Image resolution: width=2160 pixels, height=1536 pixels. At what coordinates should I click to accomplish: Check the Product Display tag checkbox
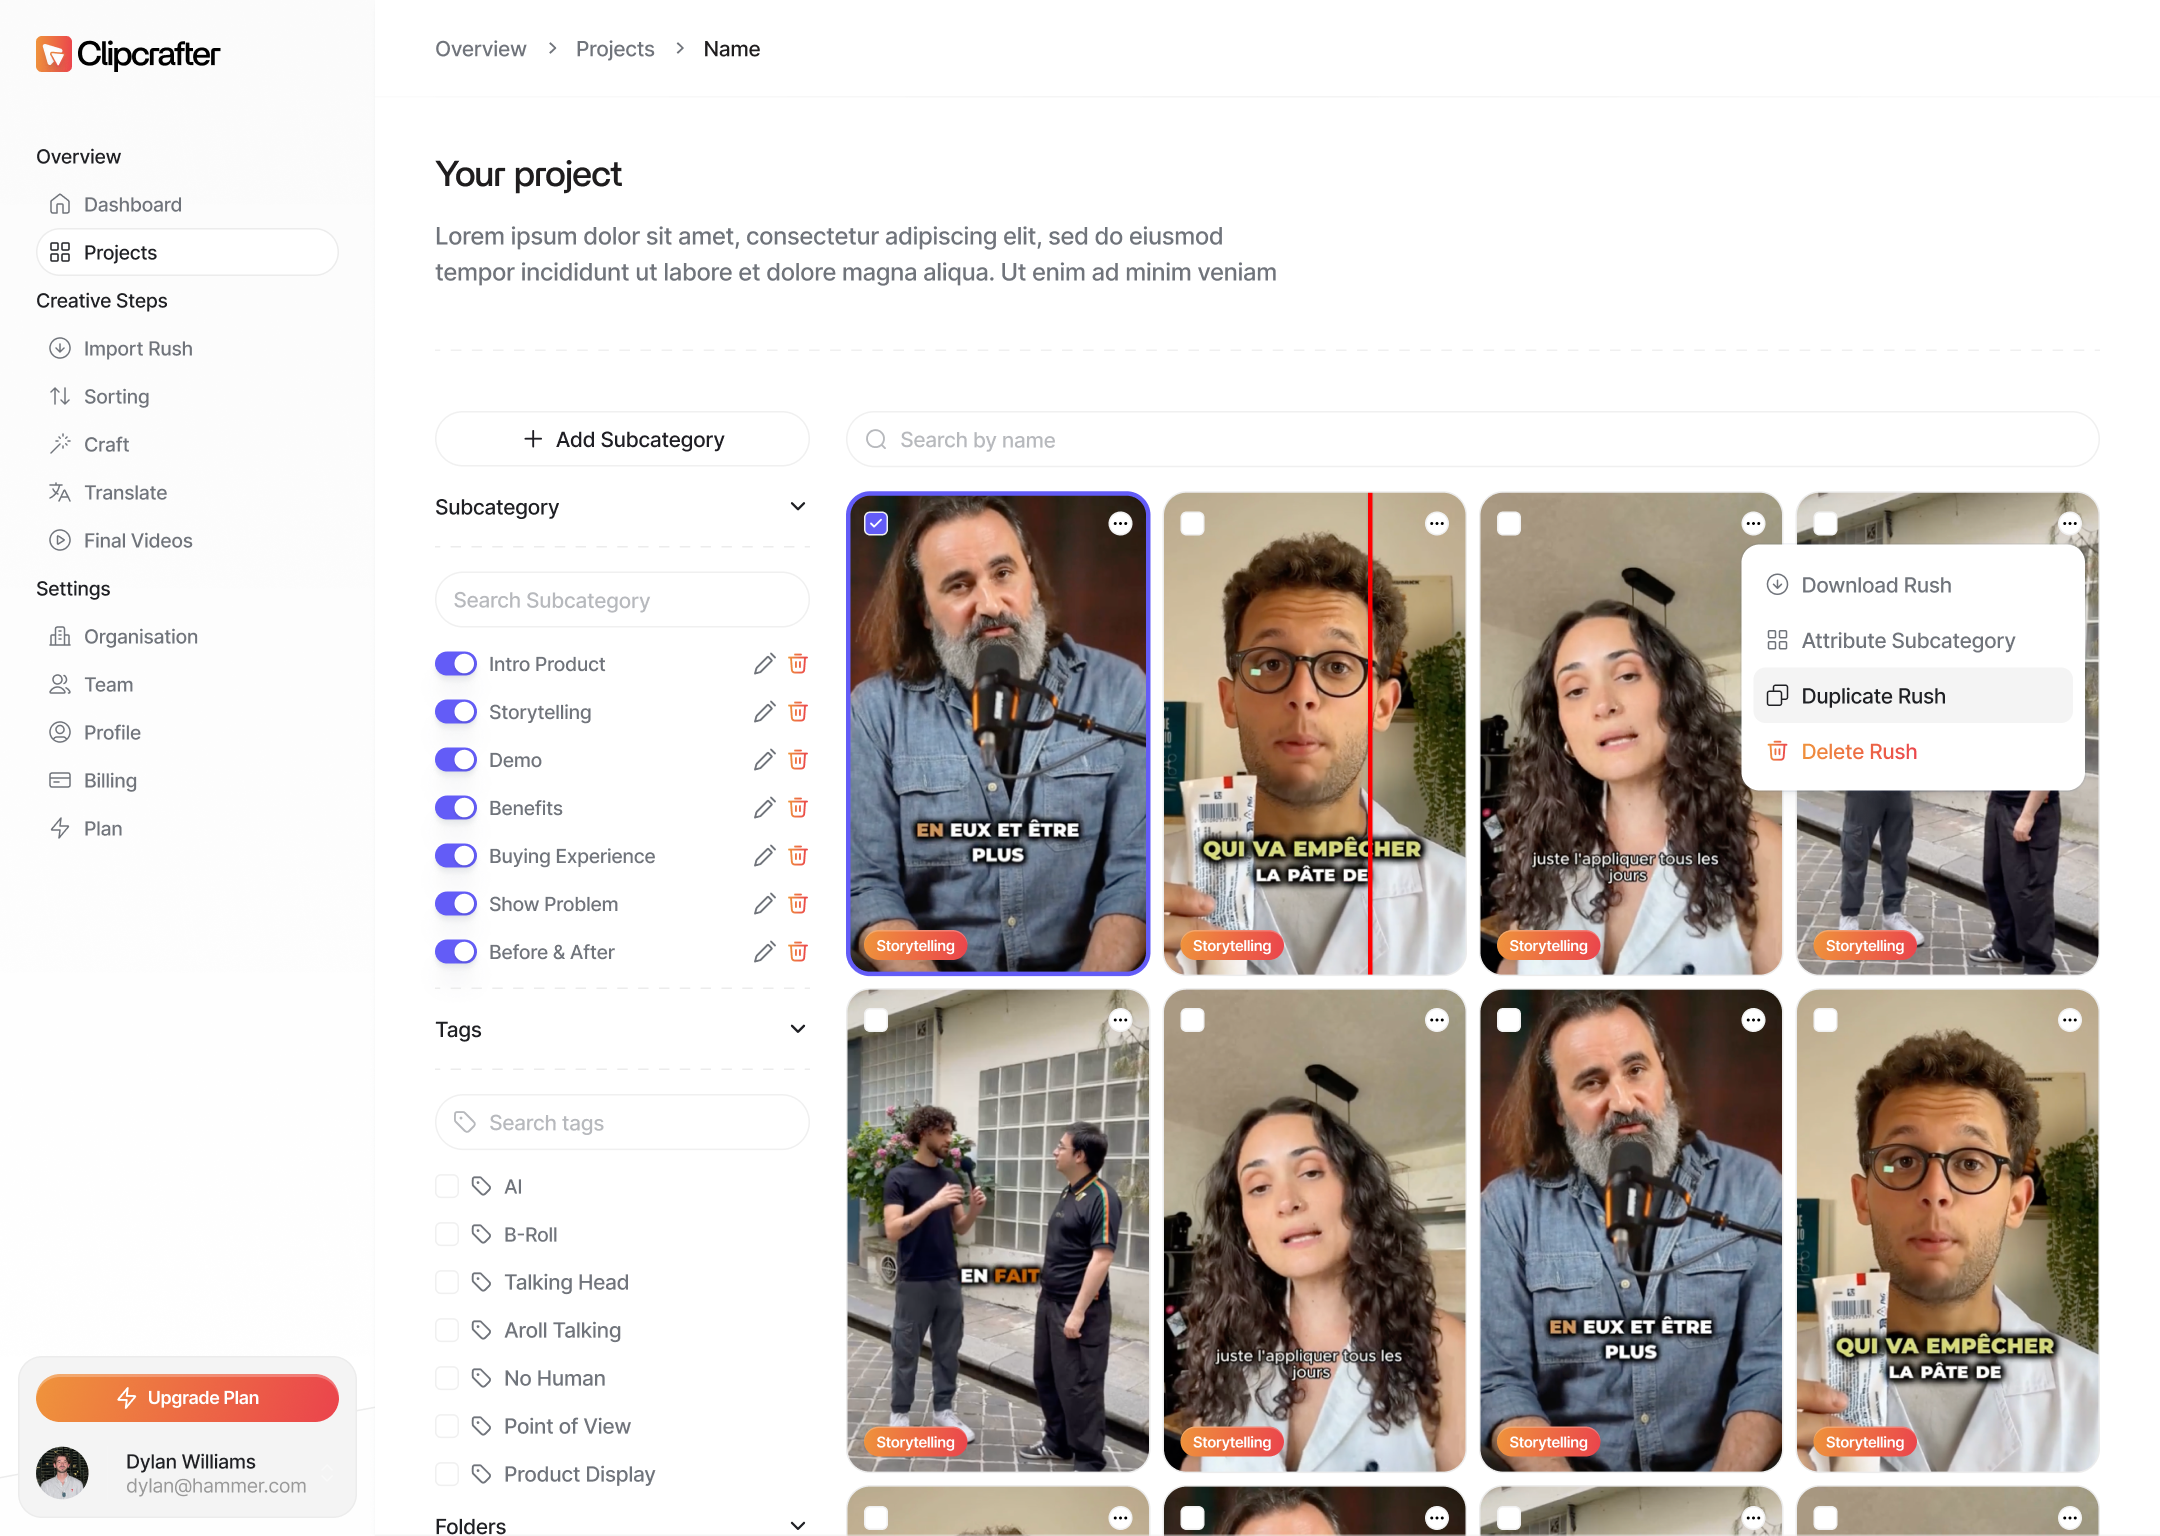pyautogui.click(x=447, y=1474)
